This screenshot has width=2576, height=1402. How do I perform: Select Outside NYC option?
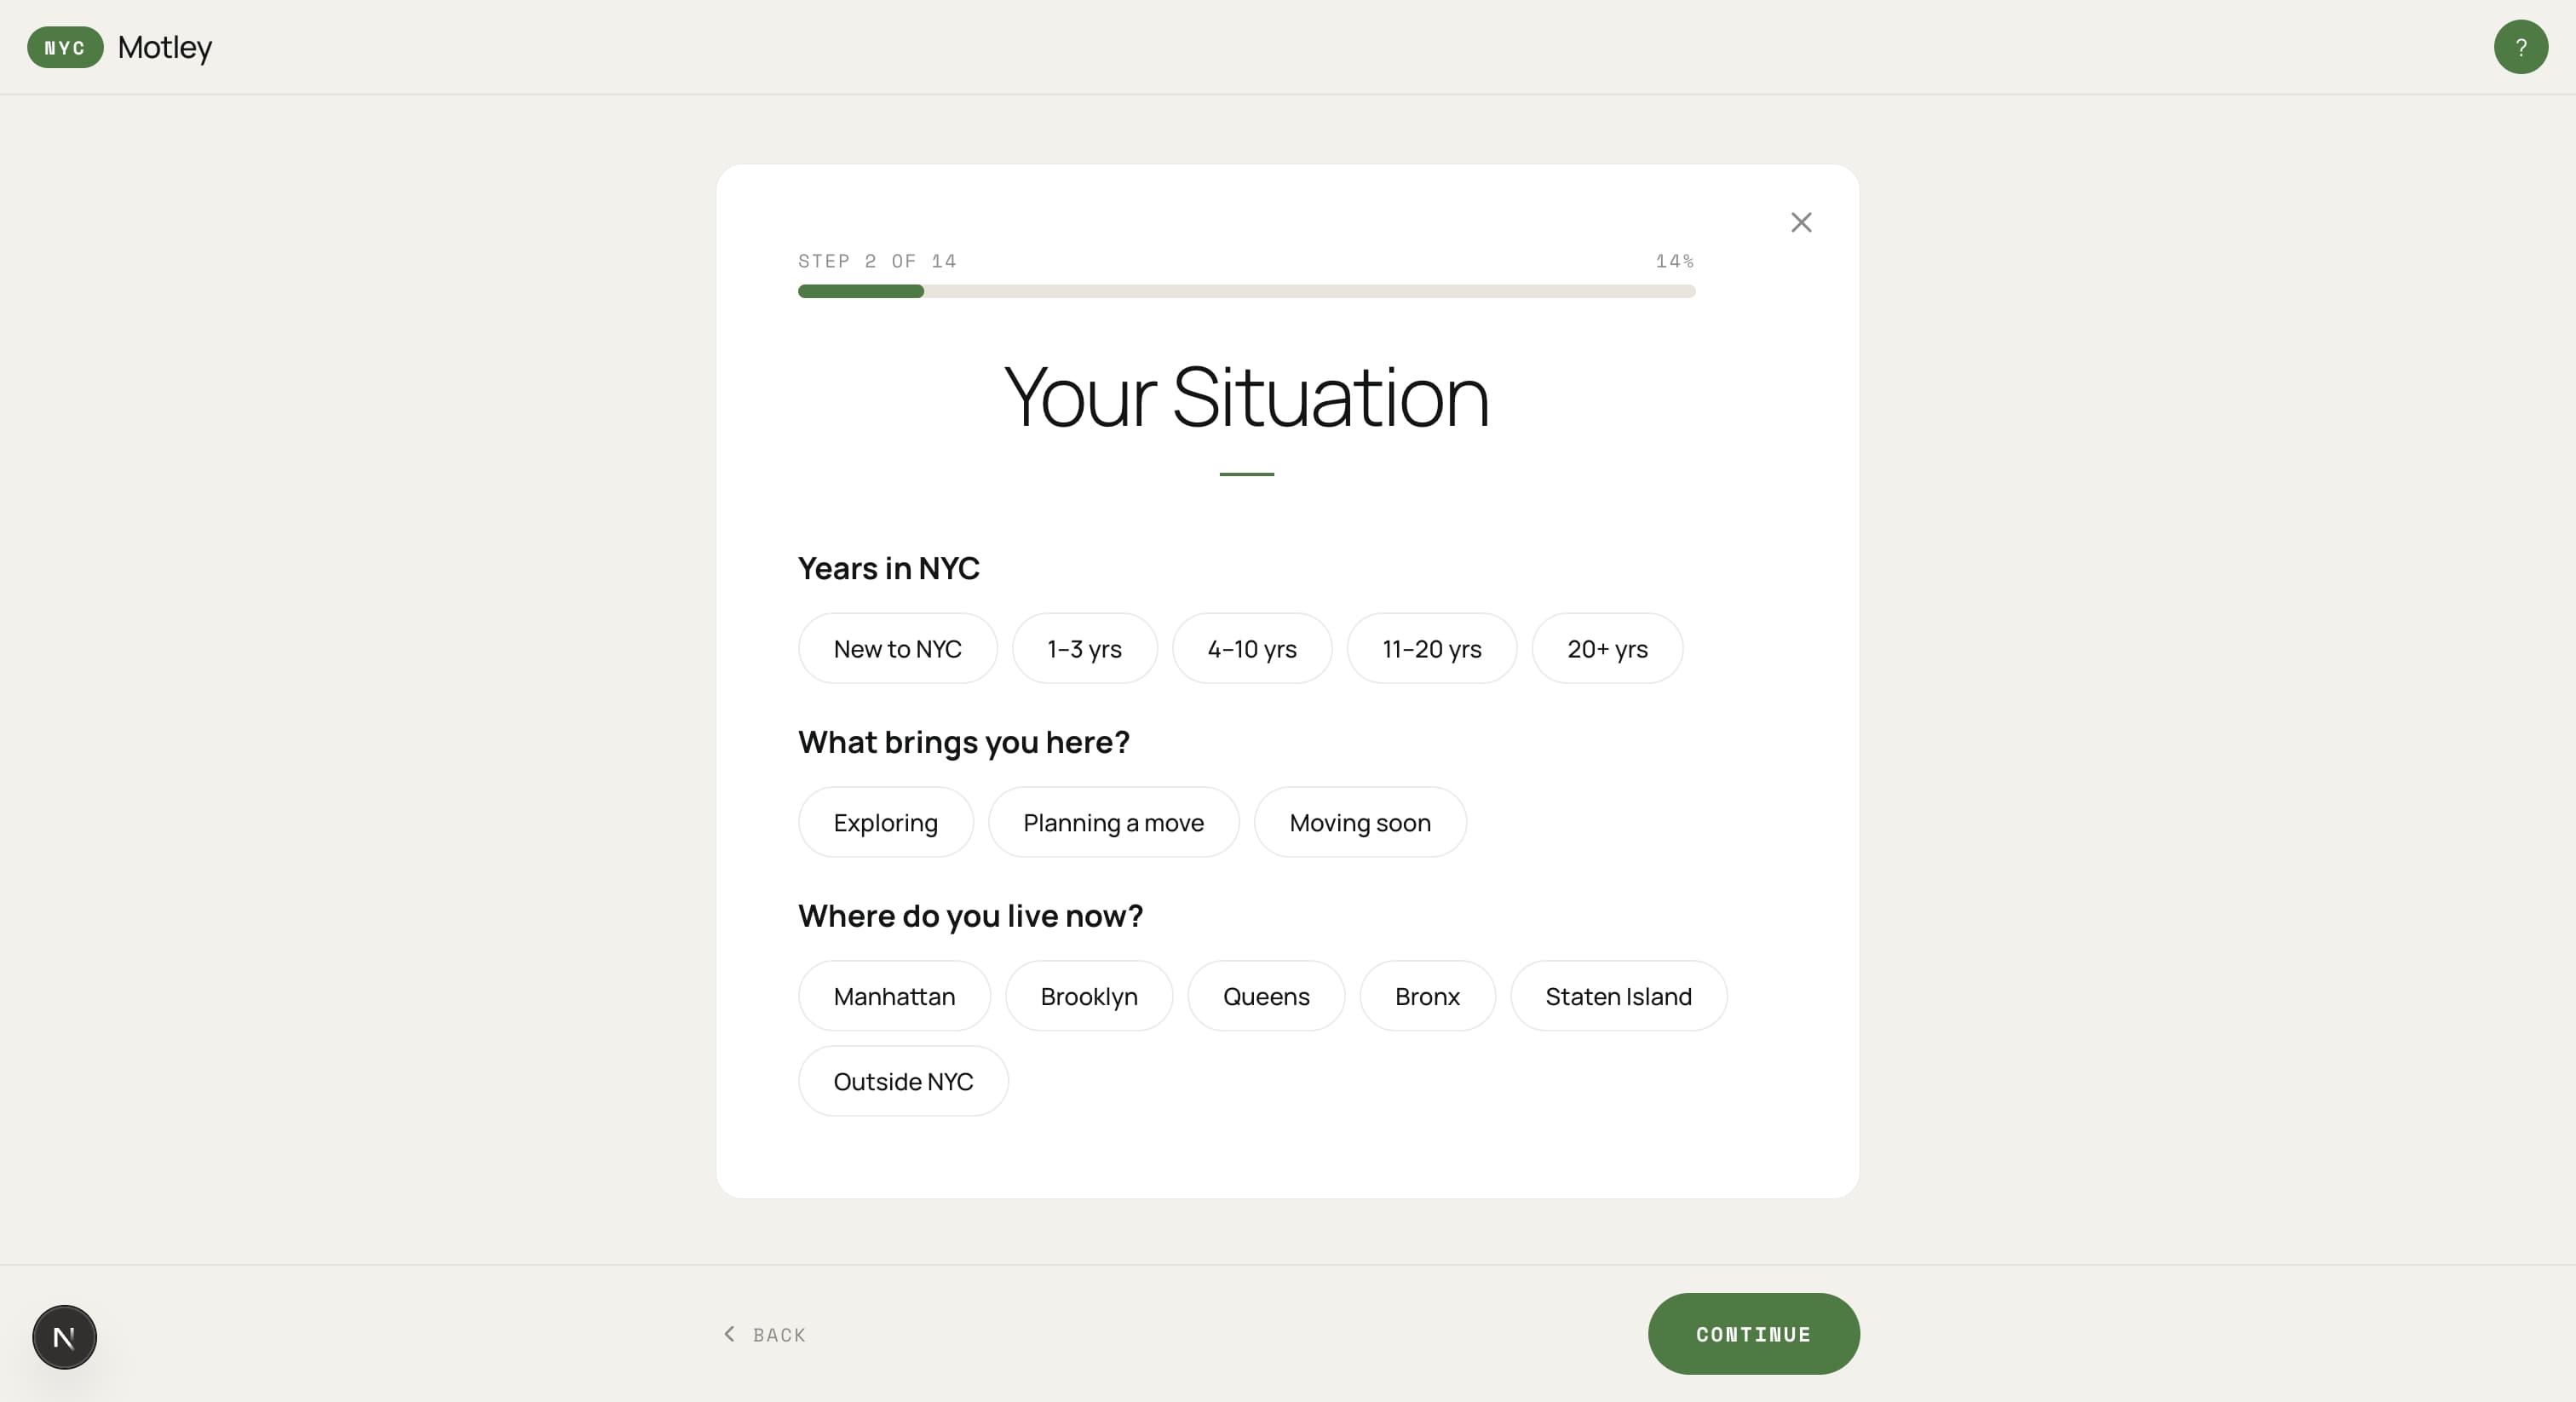pos(903,1082)
